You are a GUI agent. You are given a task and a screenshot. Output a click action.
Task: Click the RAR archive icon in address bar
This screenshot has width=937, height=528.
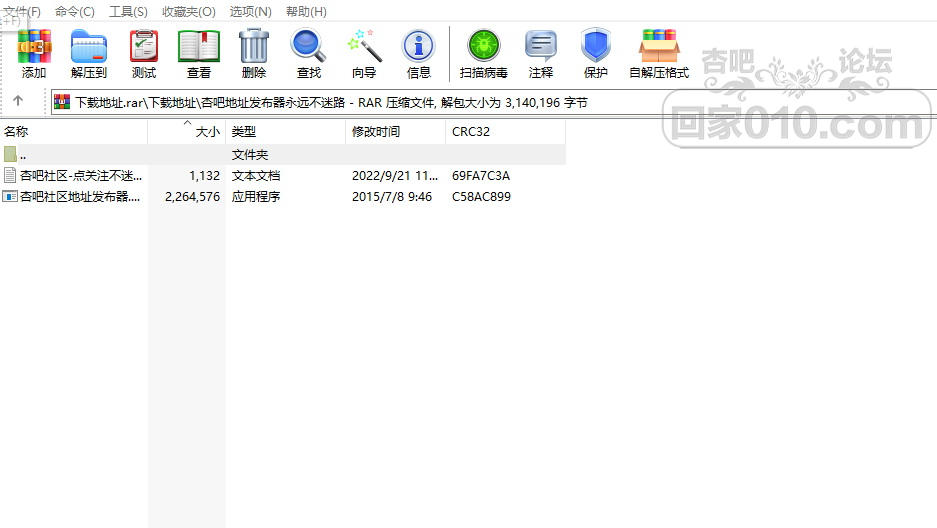click(x=62, y=102)
